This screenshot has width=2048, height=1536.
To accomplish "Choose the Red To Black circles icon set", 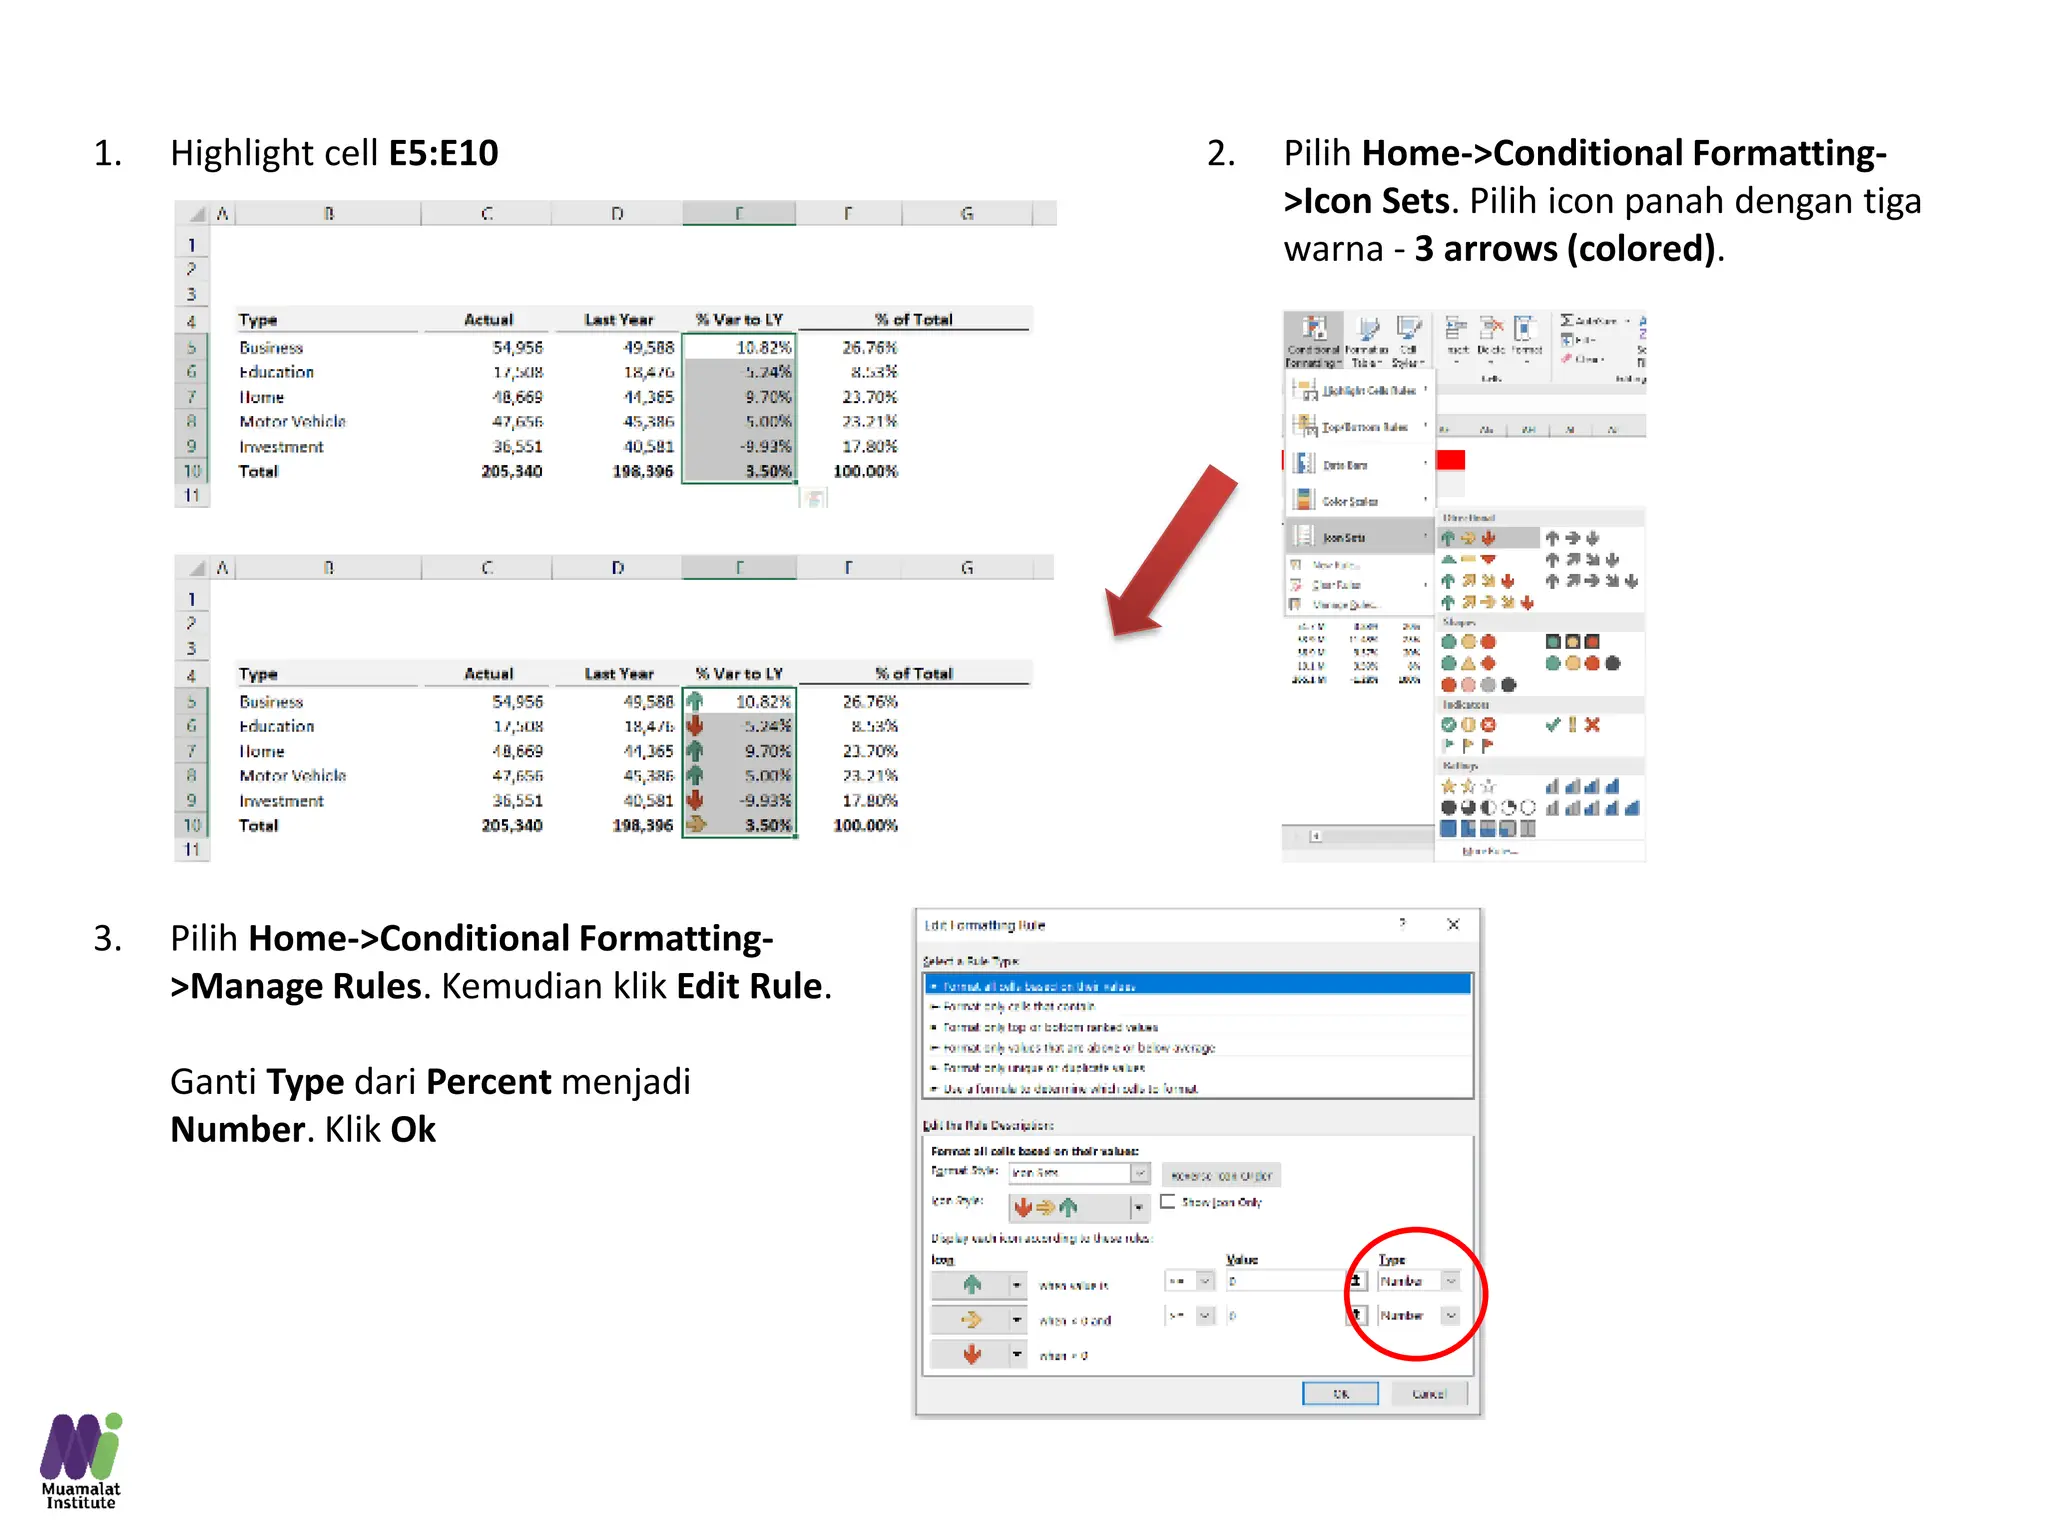I will pyautogui.click(x=1478, y=685).
